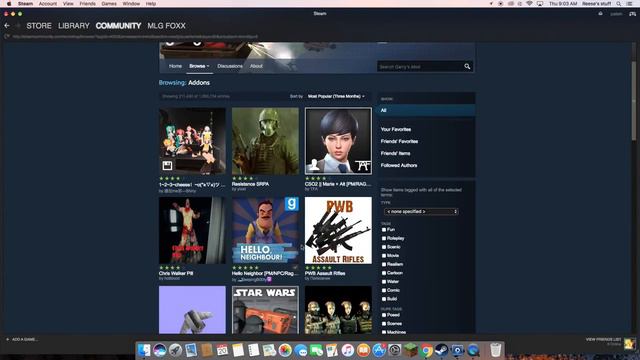Open Finder from the dock

pyautogui.click(x=144, y=350)
